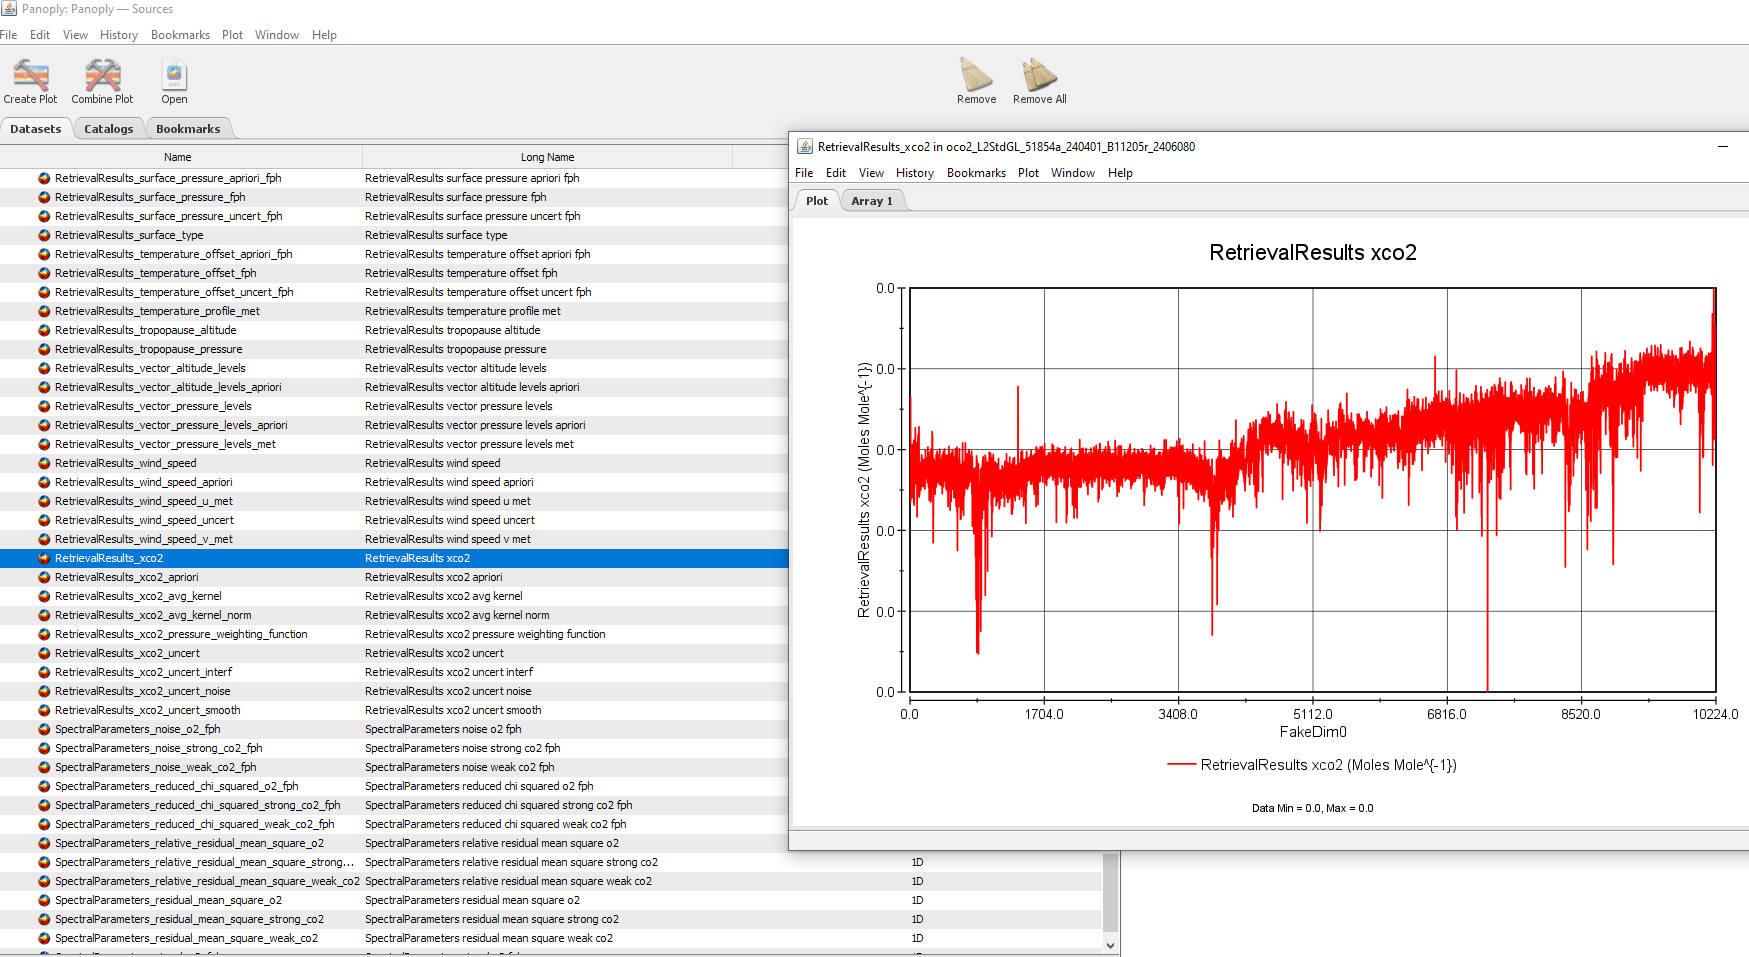Click the plot window's title bar icon
The image size is (1749, 957).
(x=804, y=146)
